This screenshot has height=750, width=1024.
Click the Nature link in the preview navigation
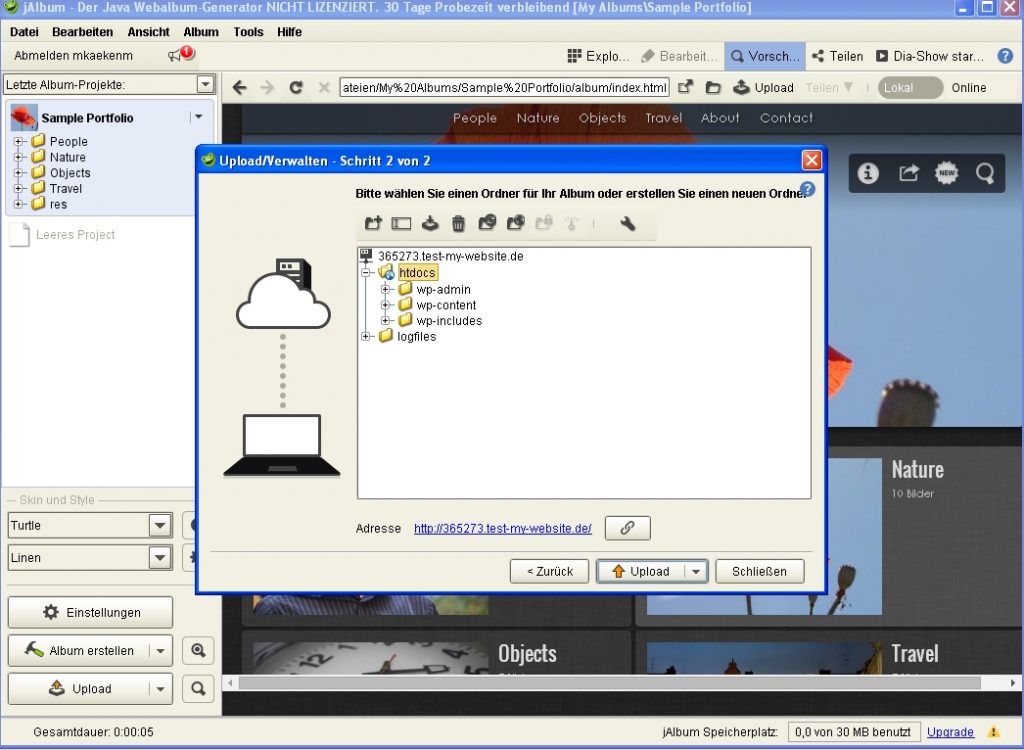coord(537,118)
